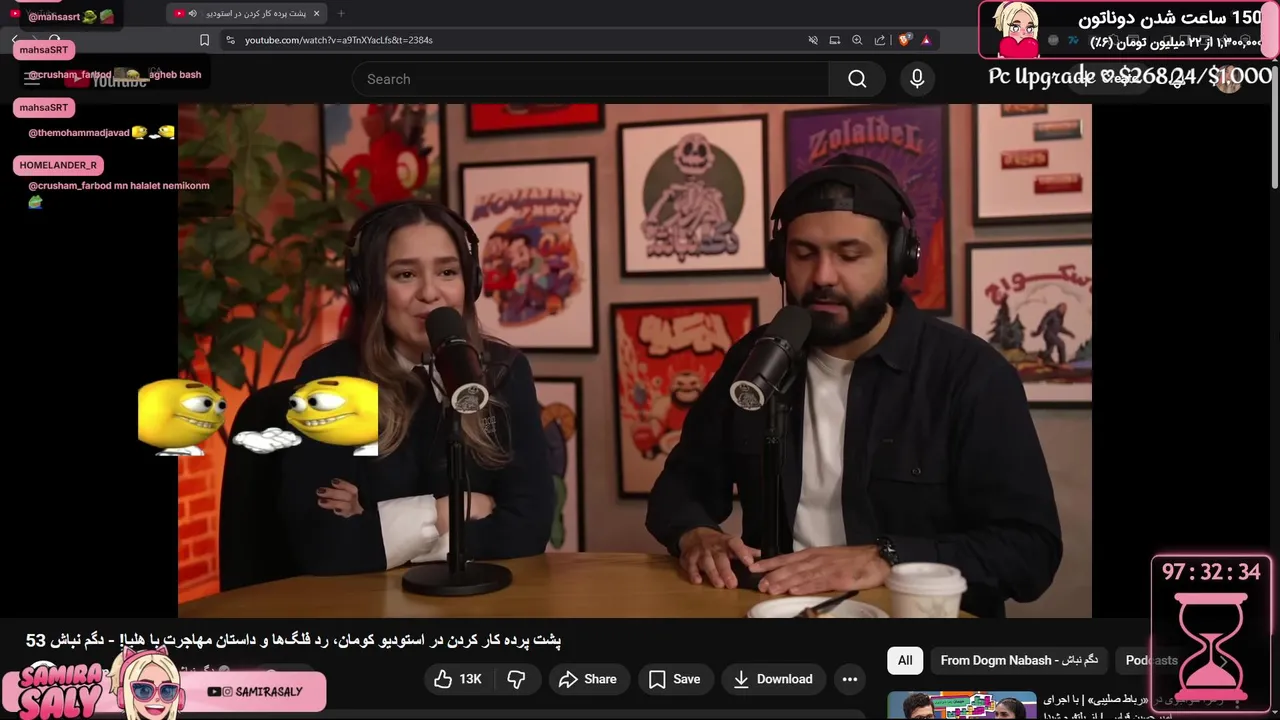Click the Brave Shields lion icon
1280x720 pixels.
(904, 40)
